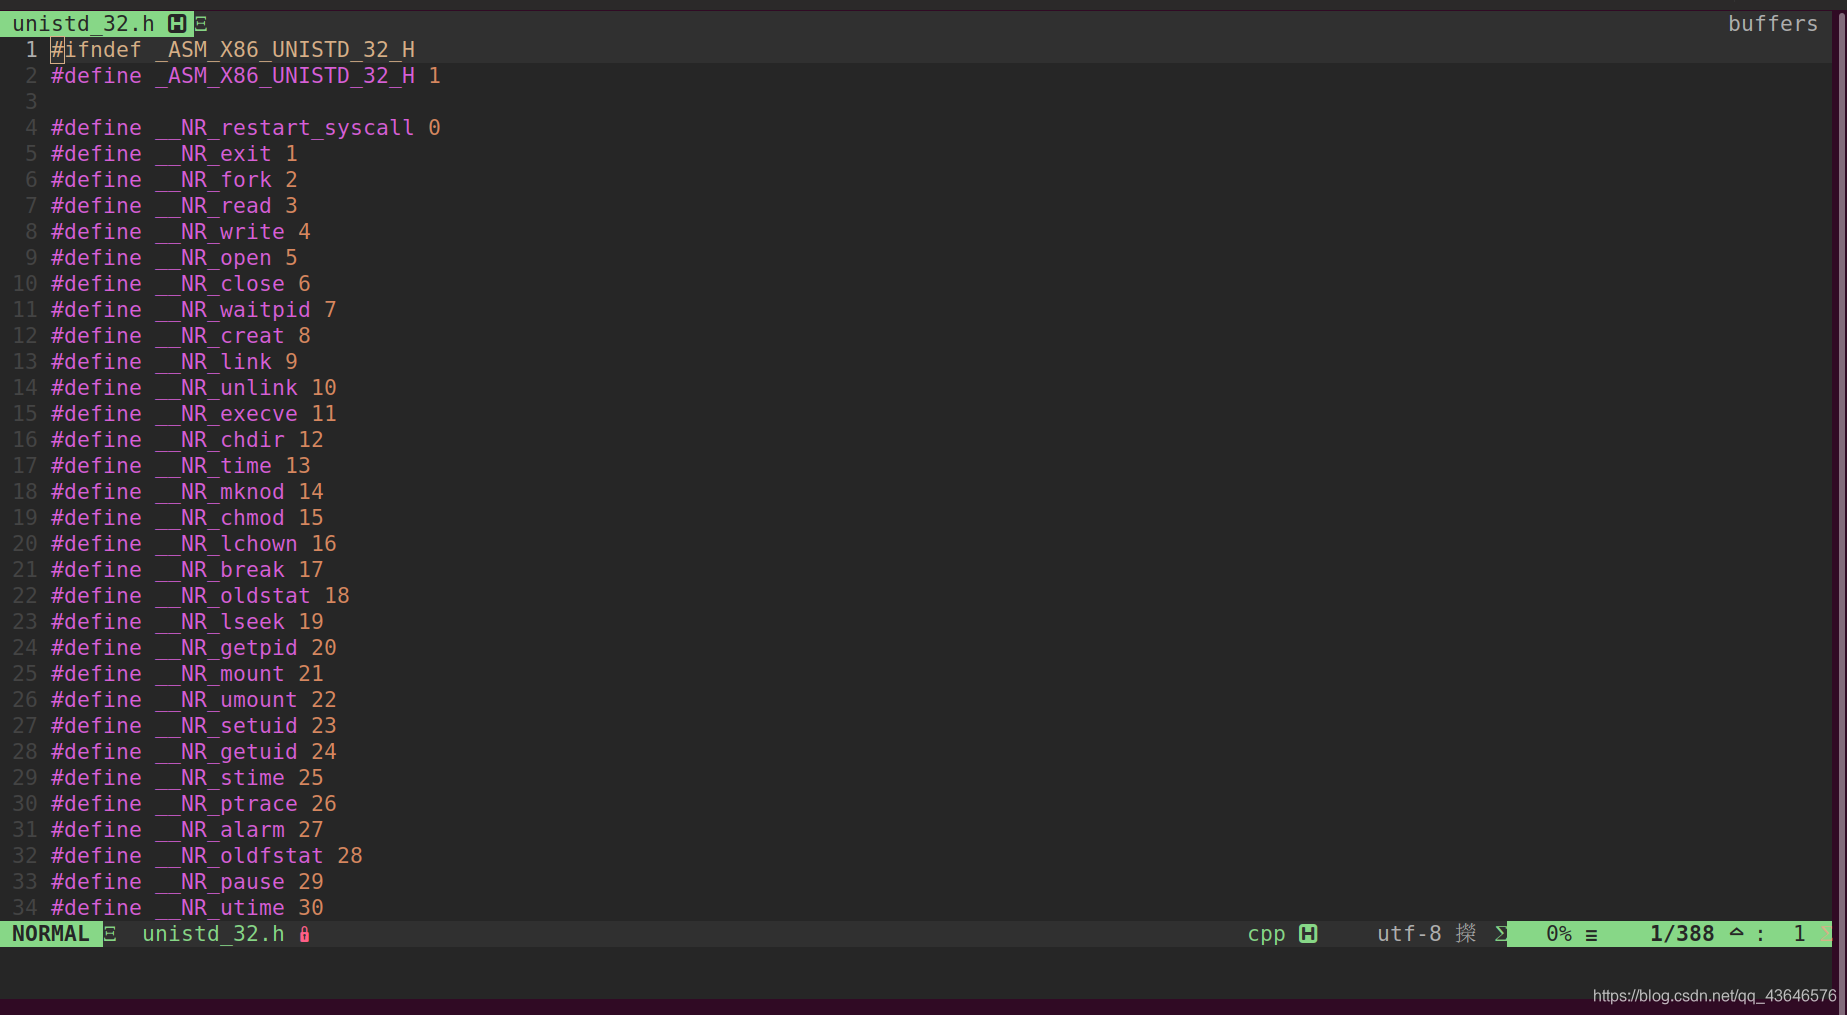Click the __NR_oldfstat 28 define
This screenshot has width=1847, height=1015.
tap(207, 856)
